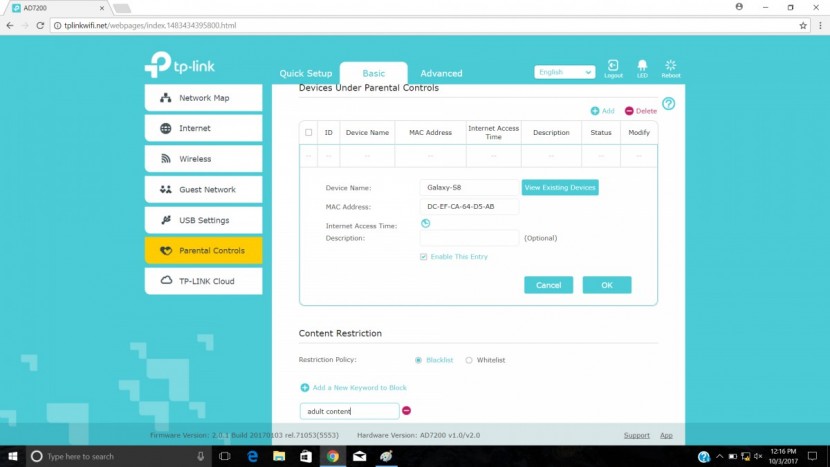Click Add to add a device
This screenshot has width=830, height=467.
click(x=602, y=111)
